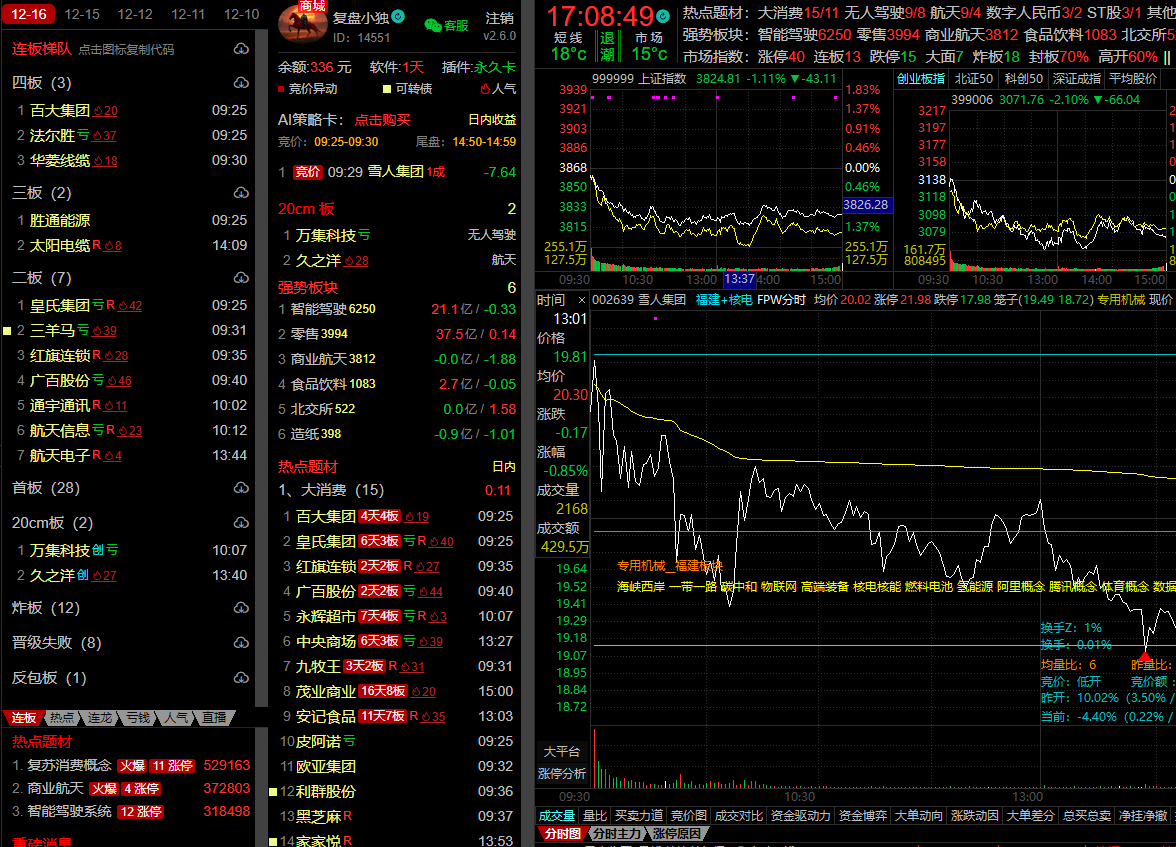The height and width of the screenshot is (847, 1176).
Task: Click the 注销 logout button
Action: (x=499, y=18)
